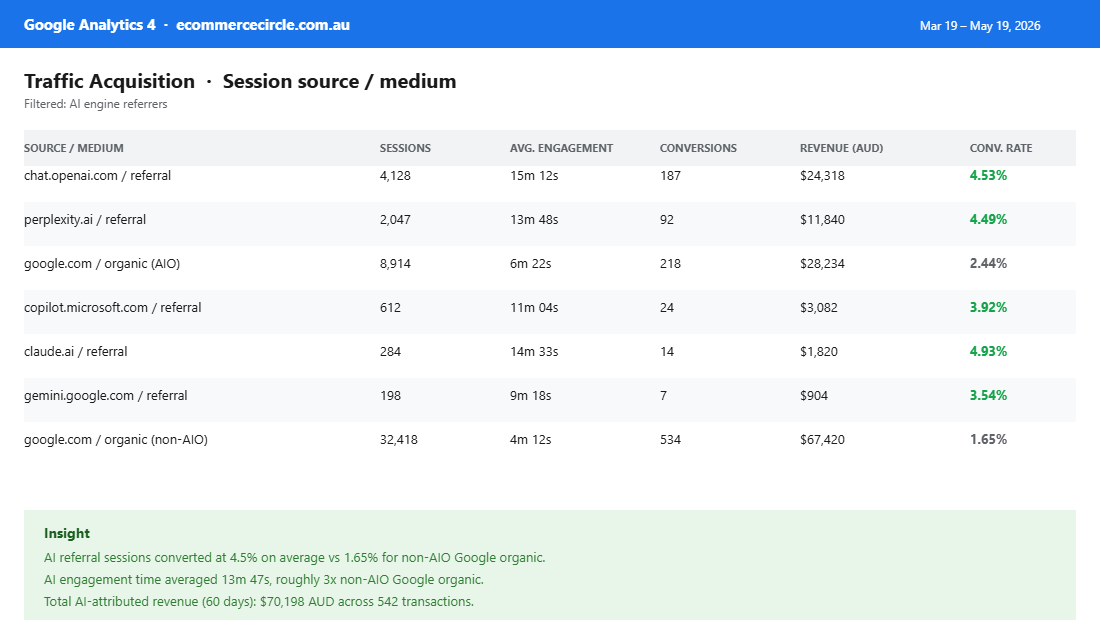Click the 284 sessions value
The width and height of the screenshot is (1100, 640).
pos(390,352)
